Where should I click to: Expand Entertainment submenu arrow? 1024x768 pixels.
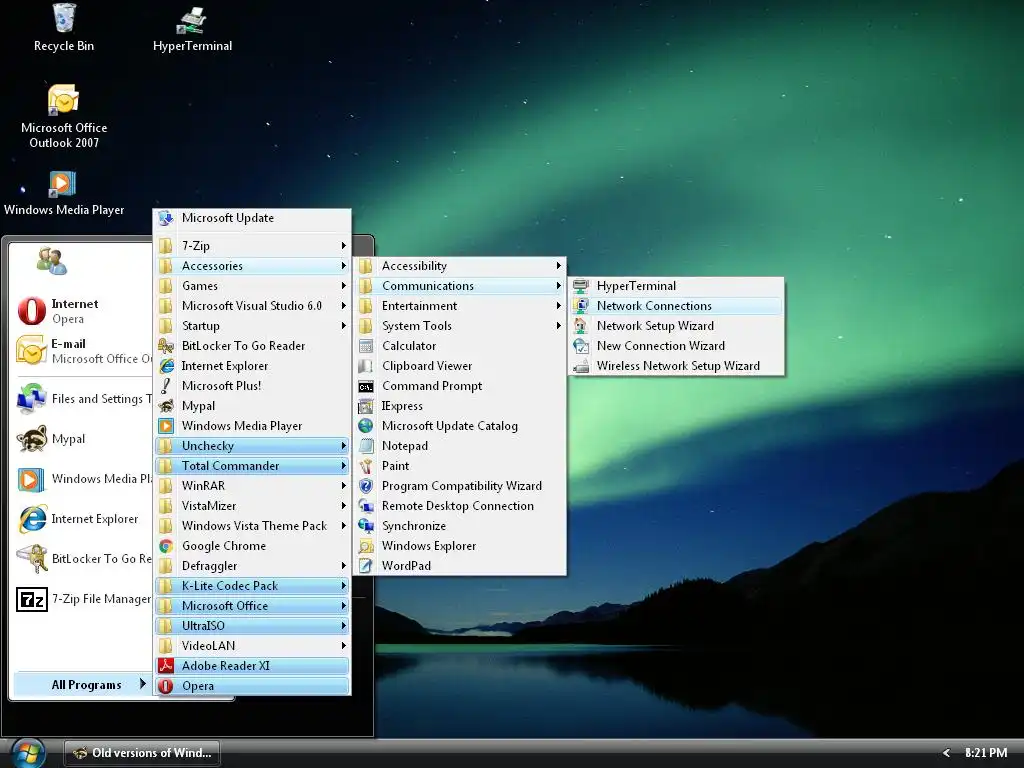[558, 306]
